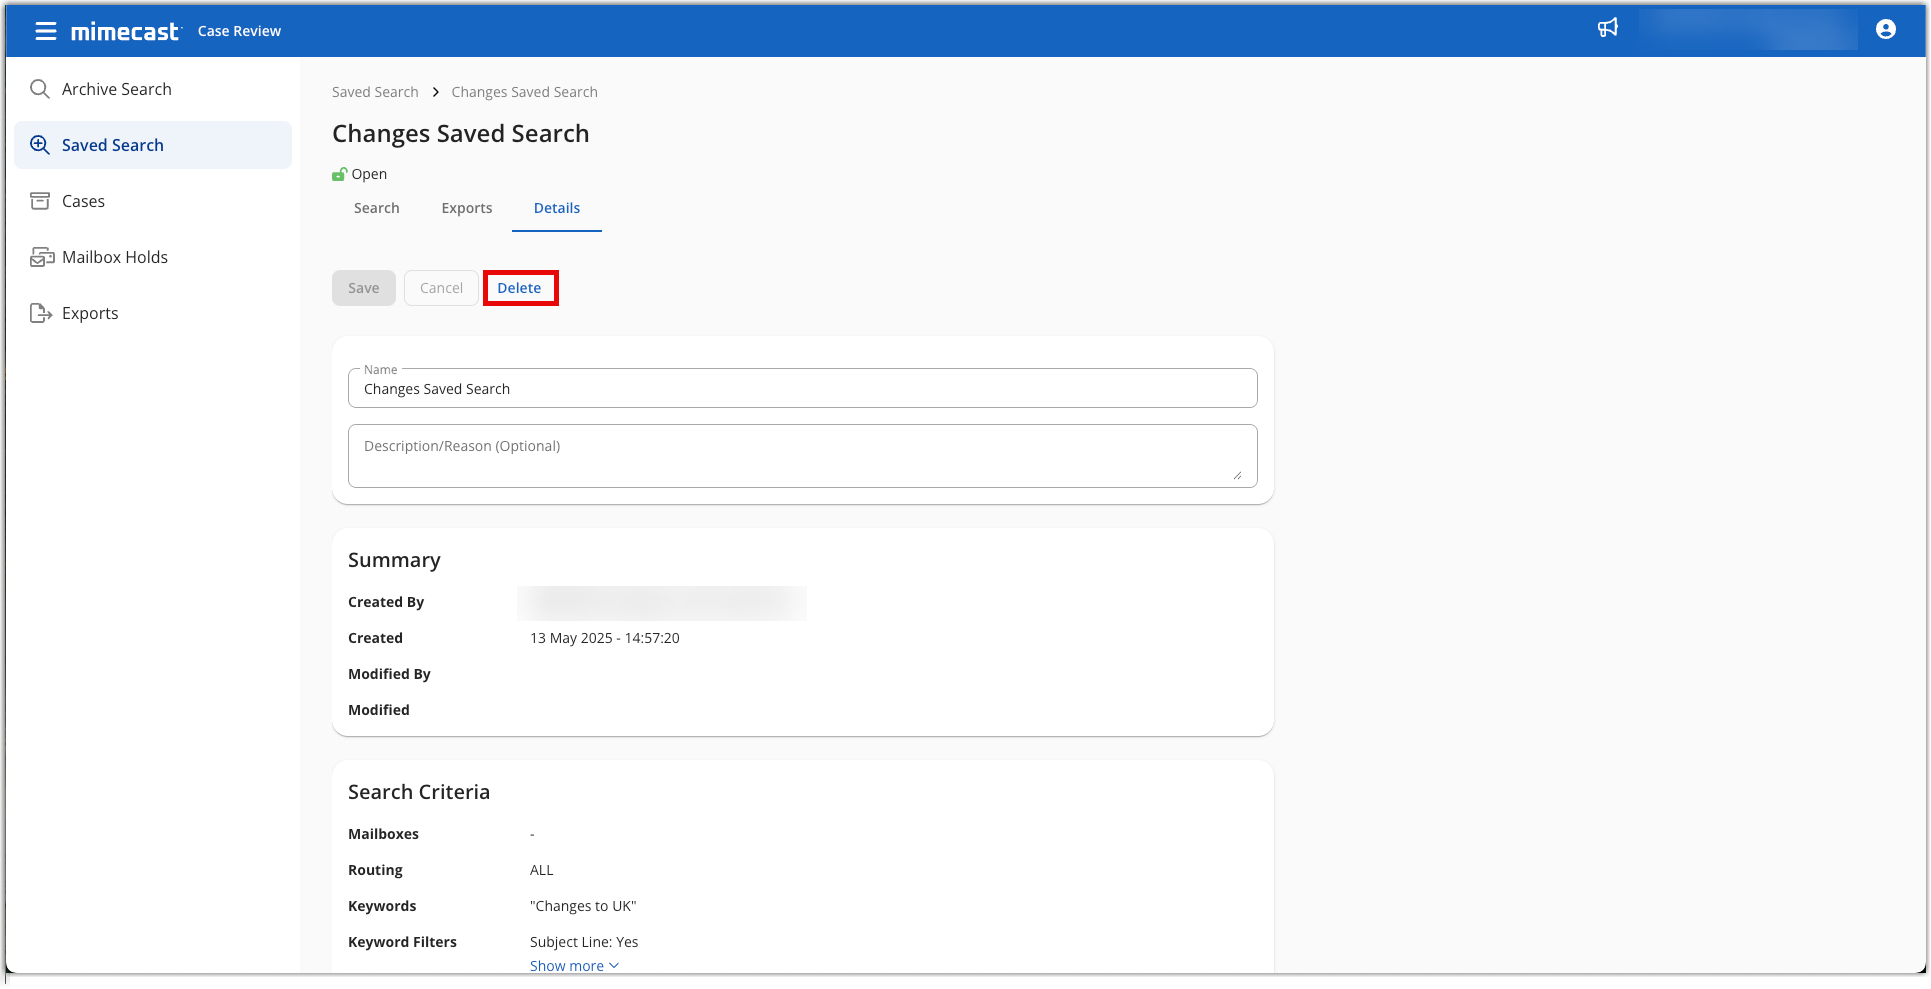The width and height of the screenshot is (1931, 989).
Task: Open the hamburger navigation menu
Action: 45,31
